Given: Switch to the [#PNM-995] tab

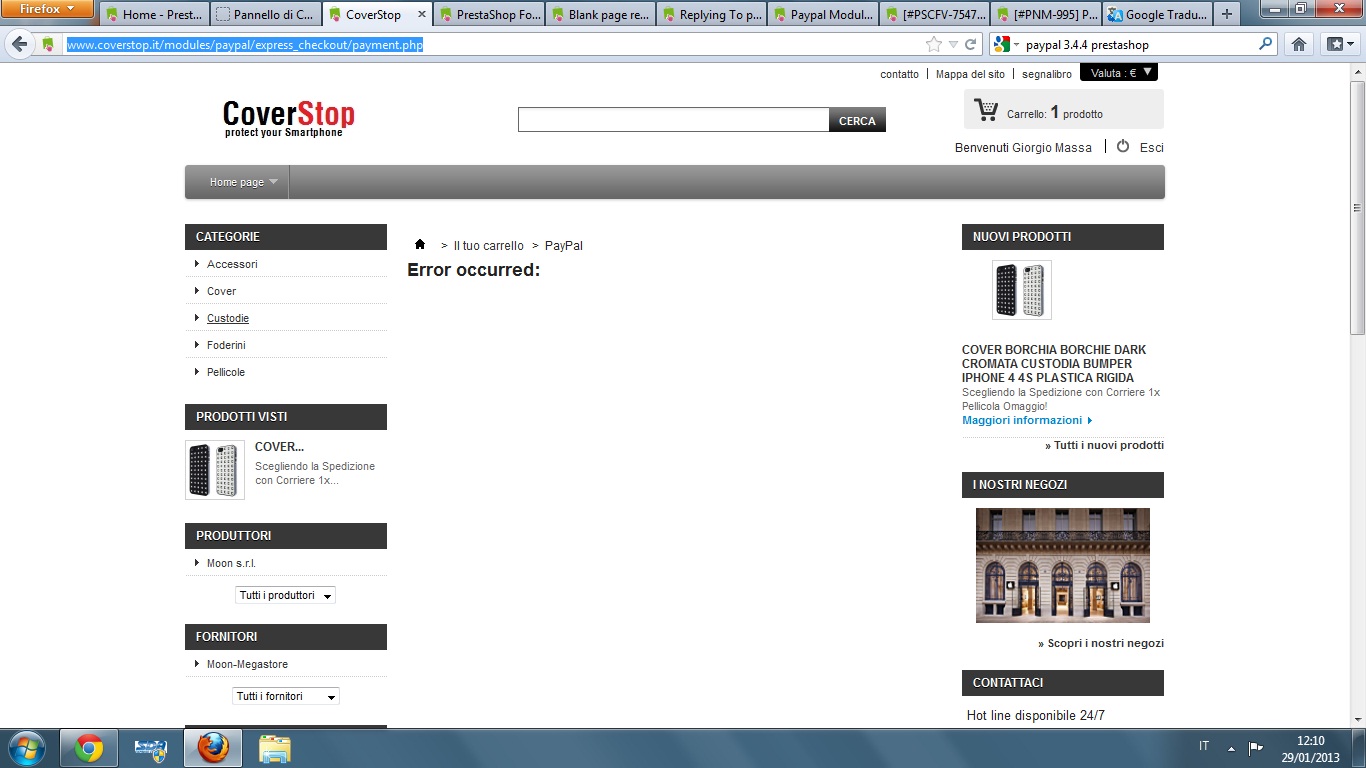Looking at the screenshot, I should point(1045,14).
